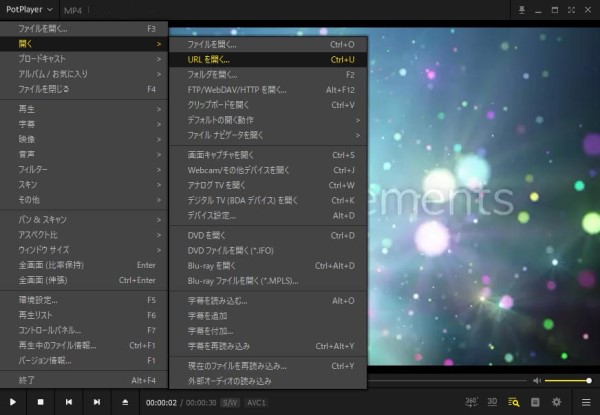This screenshot has height=415, width=600.
Task: Pin window on top icon
Action: (522, 10)
